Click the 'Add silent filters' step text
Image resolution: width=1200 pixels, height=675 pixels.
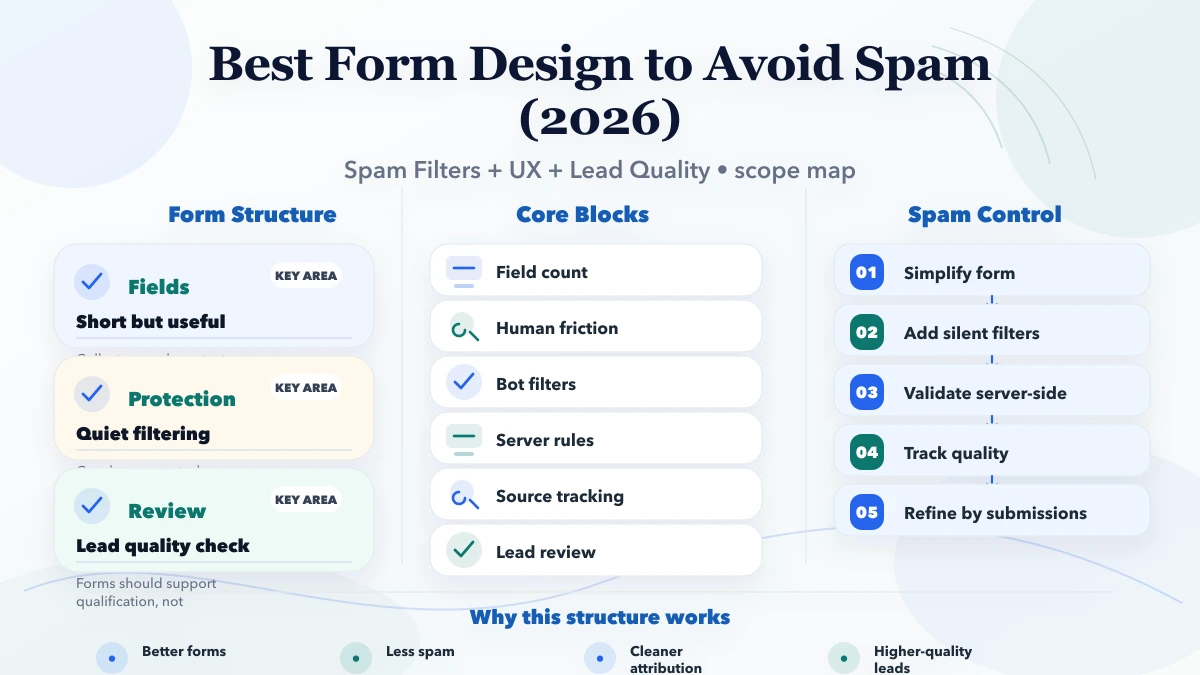coord(972,333)
